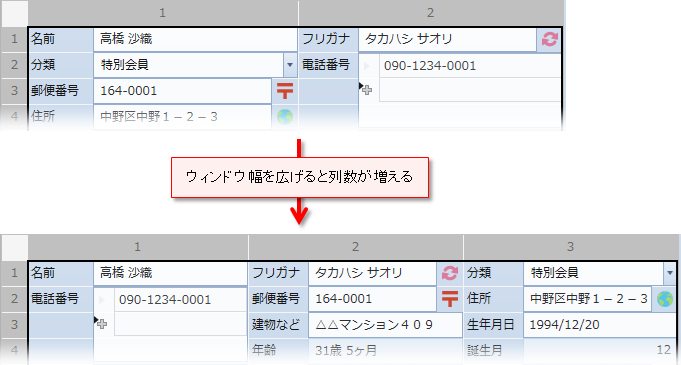Select row header 2 in the lower grid
The width and height of the screenshot is (681, 365).
pyautogui.click(x=14, y=299)
